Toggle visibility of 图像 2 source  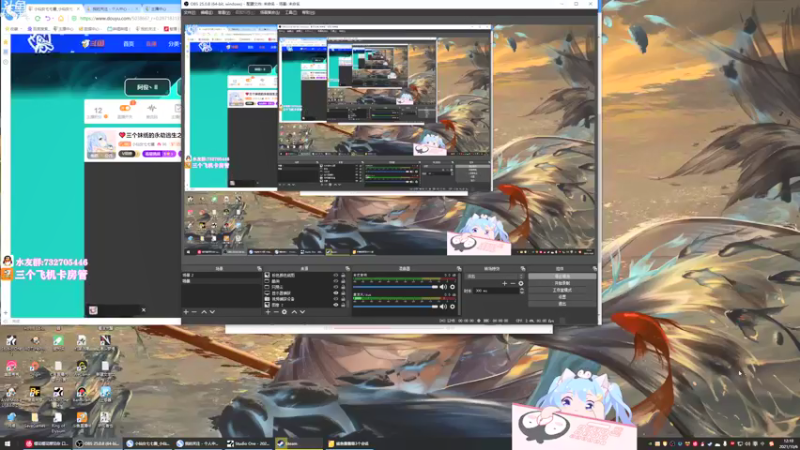336,305
